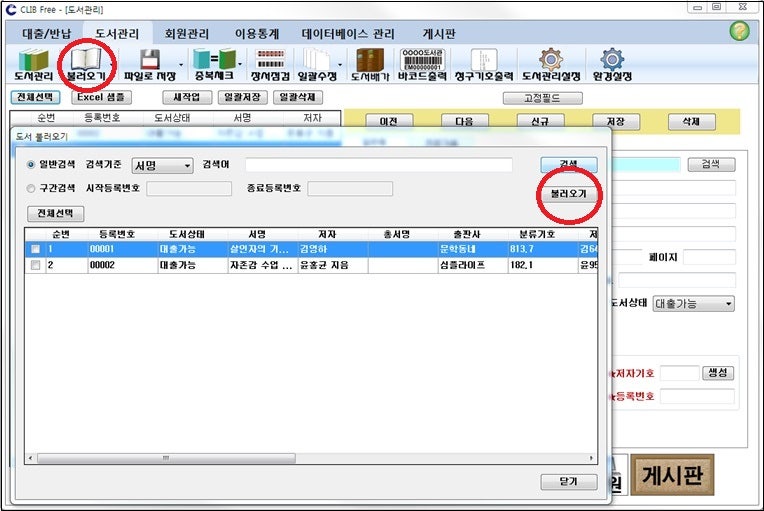Click the 삭제 button
Viewport: 764px width, 511px height.
[x=691, y=121]
